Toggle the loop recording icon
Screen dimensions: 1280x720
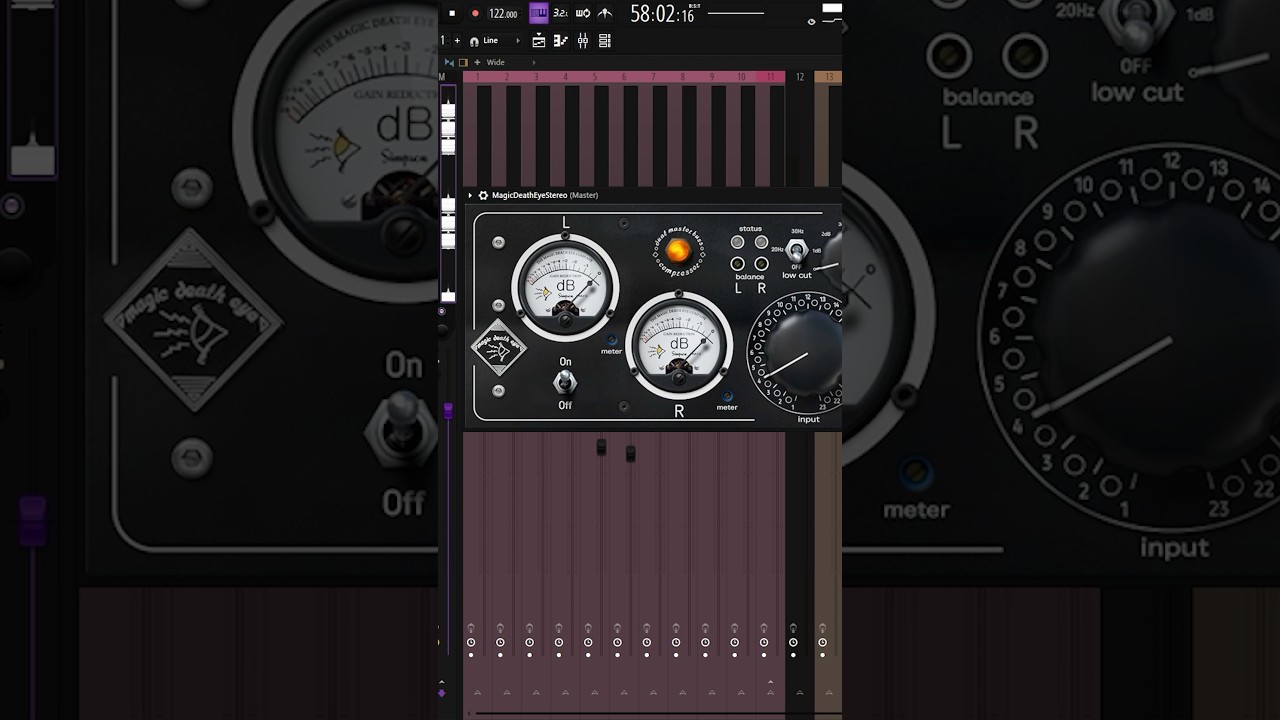tap(583, 13)
